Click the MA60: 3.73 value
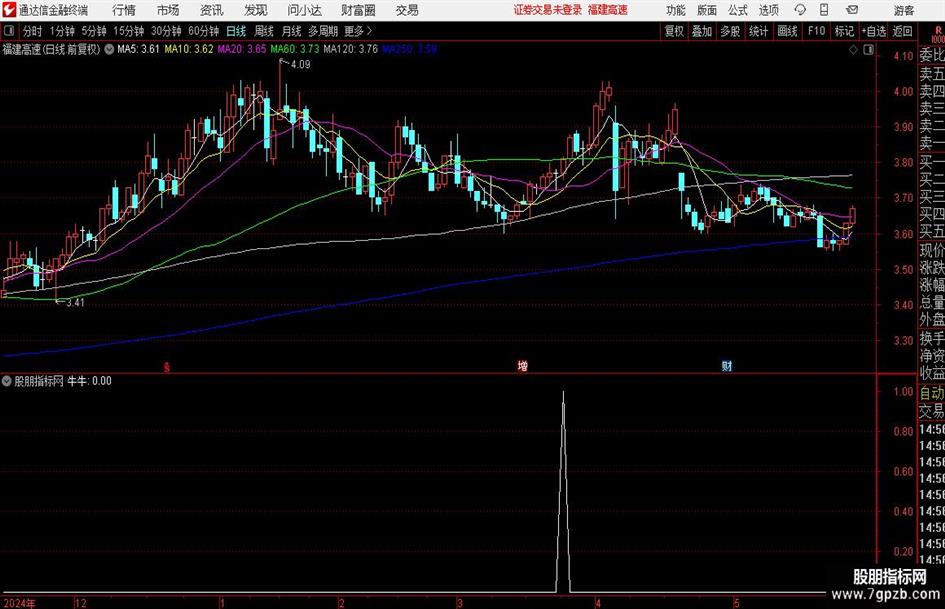The image size is (945, 609). pyautogui.click(x=295, y=49)
